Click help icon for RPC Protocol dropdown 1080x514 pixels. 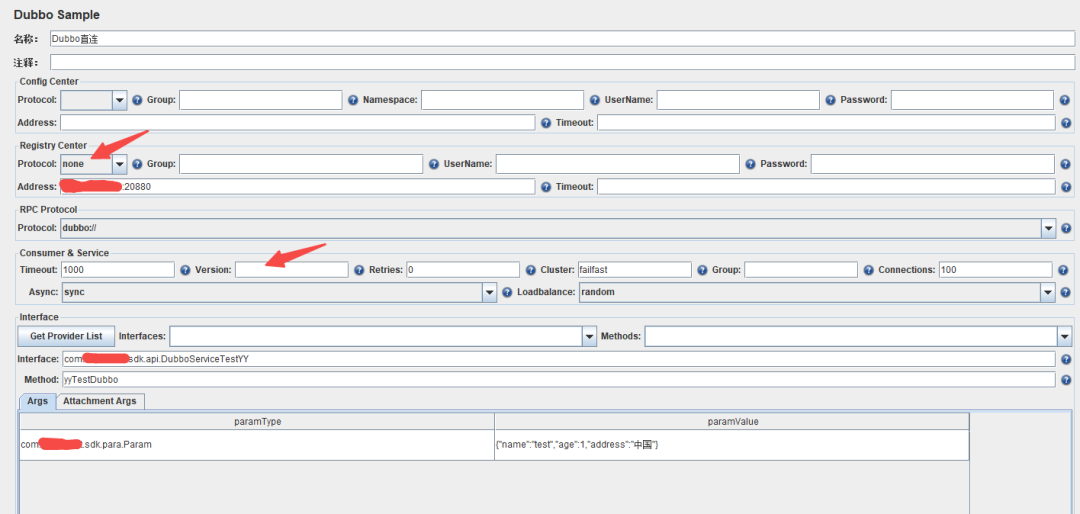(x=1066, y=228)
